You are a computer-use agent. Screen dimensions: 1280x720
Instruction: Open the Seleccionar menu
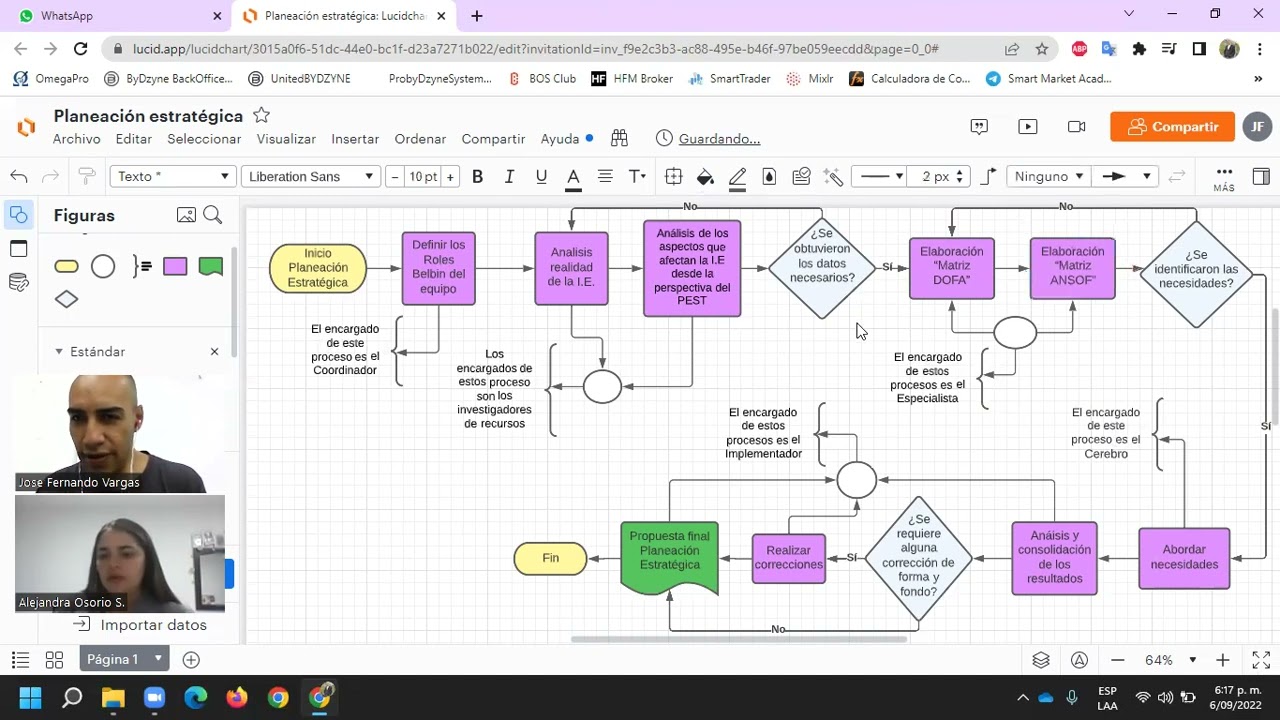pyautogui.click(x=204, y=139)
